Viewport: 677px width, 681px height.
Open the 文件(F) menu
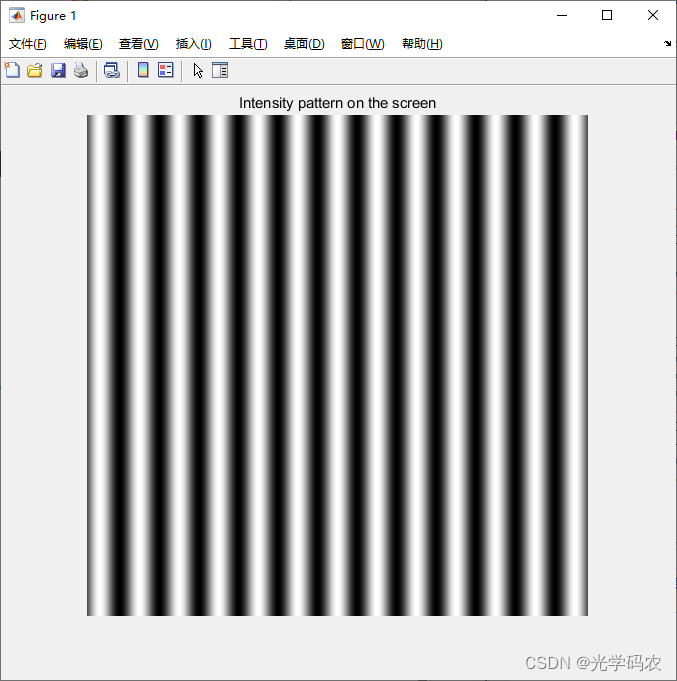point(28,44)
